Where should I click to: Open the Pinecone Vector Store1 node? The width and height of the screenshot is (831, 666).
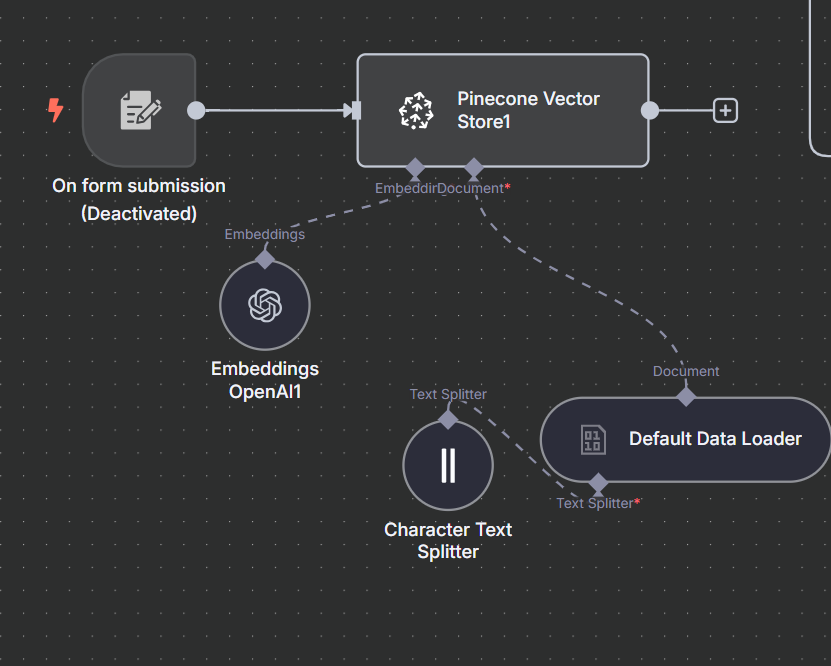pyautogui.click(x=503, y=110)
